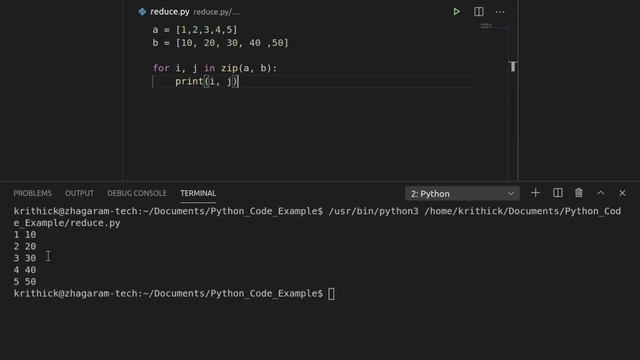Screen dimensions: 640x360
Task: Click the editor vertical scrollbar marker
Action: coord(513,67)
